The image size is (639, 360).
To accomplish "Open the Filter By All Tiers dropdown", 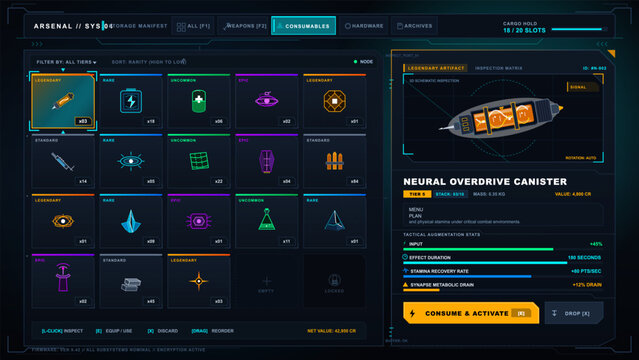I will 66,62.
